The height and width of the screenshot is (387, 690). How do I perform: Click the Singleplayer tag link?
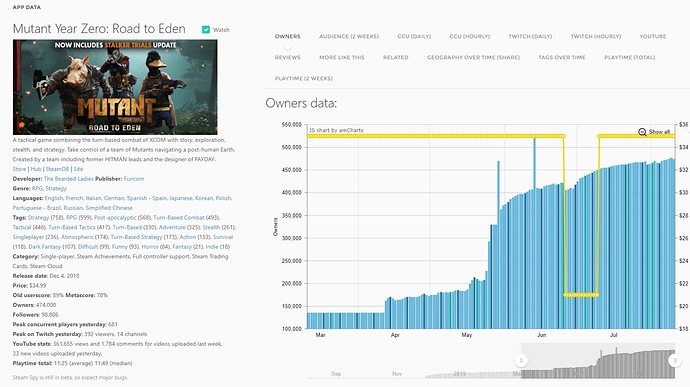[x=28, y=237]
